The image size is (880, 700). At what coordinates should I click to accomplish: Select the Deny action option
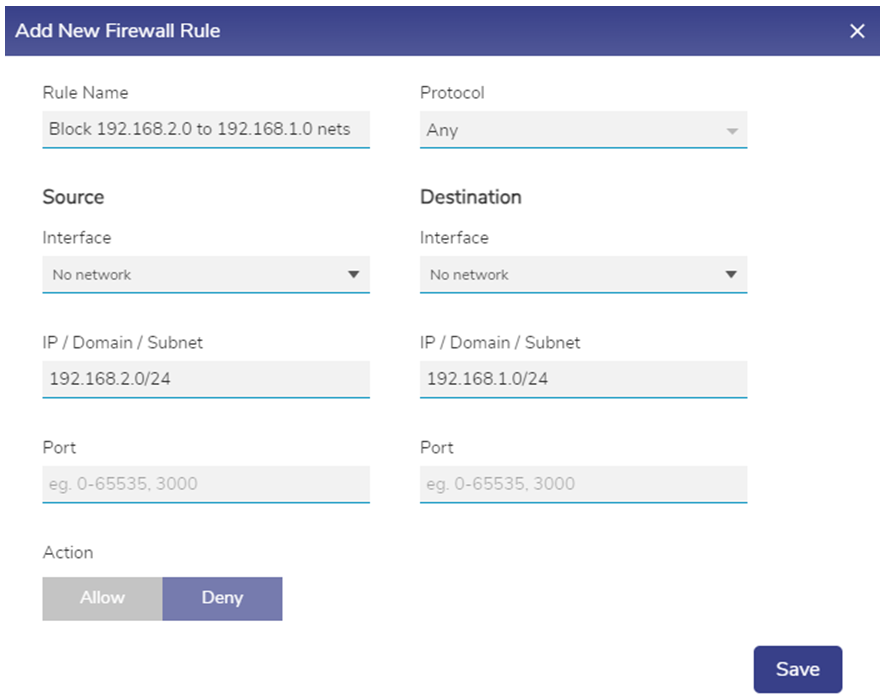[222, 598]
